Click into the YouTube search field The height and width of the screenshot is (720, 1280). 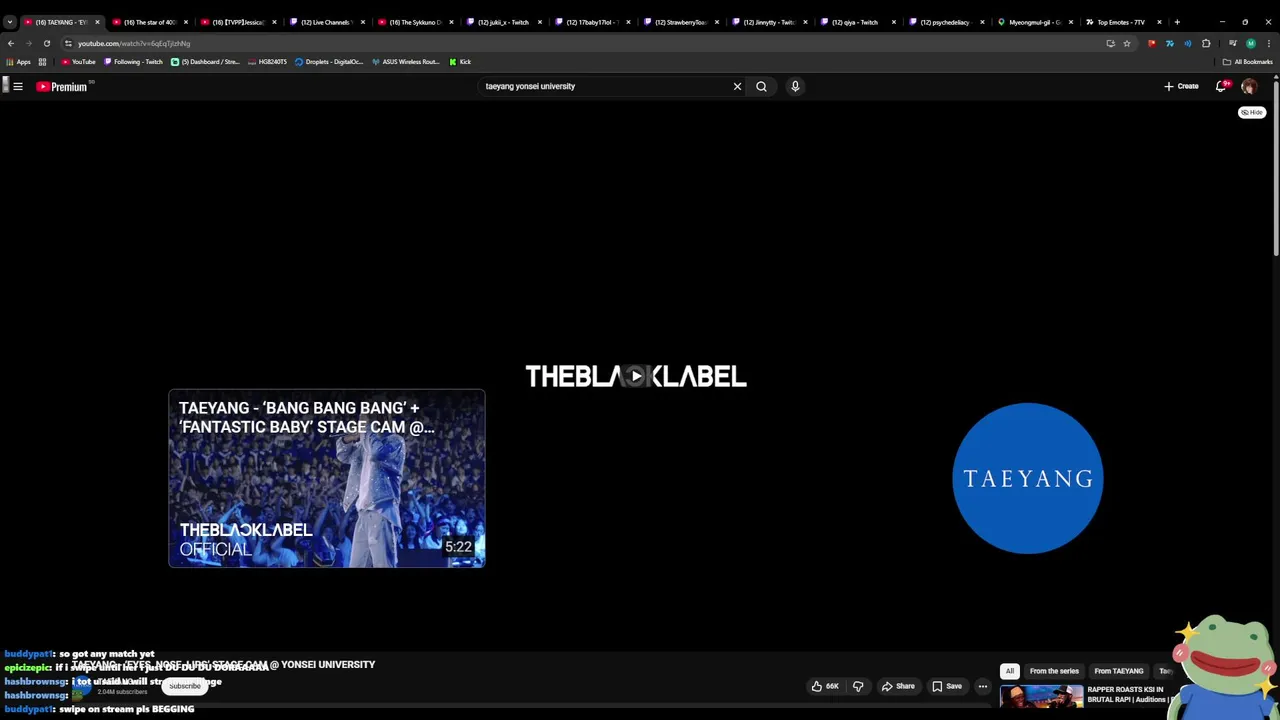605,86
